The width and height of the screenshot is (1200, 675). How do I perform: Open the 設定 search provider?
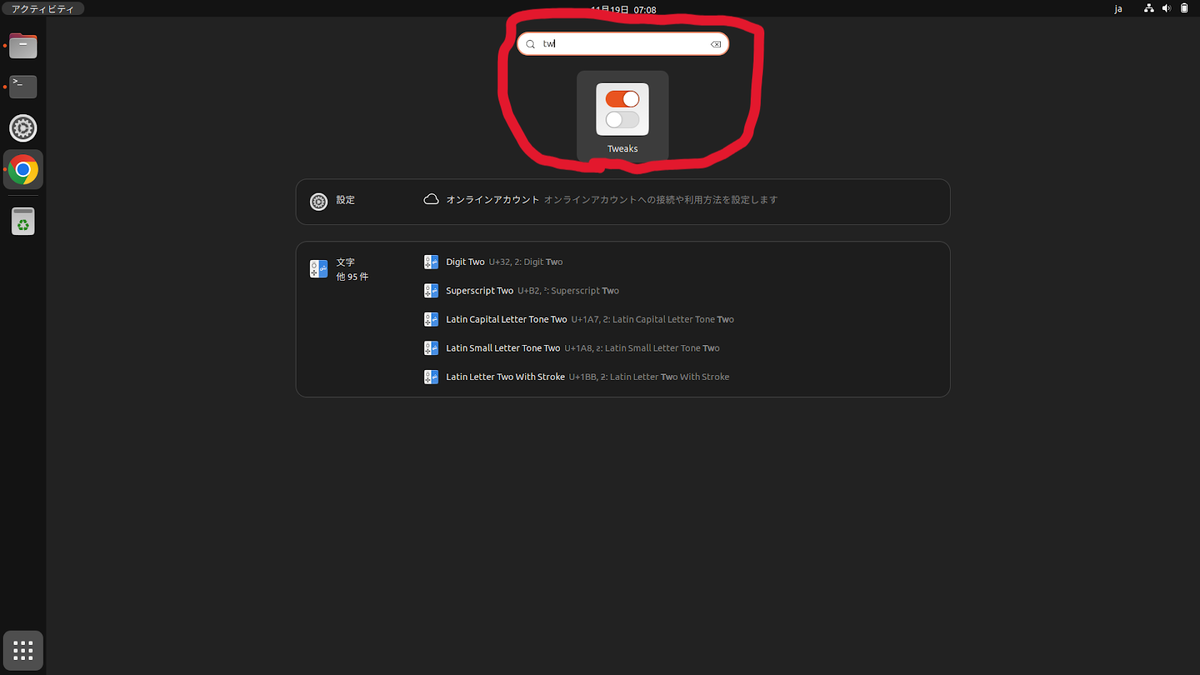point(334,201)
